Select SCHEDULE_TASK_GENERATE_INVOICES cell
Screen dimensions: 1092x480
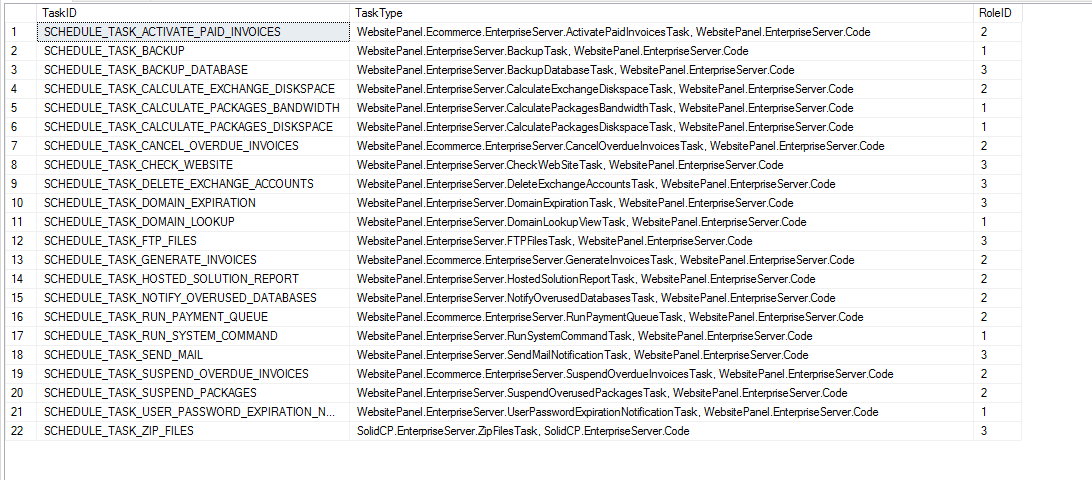coord(193,260)
